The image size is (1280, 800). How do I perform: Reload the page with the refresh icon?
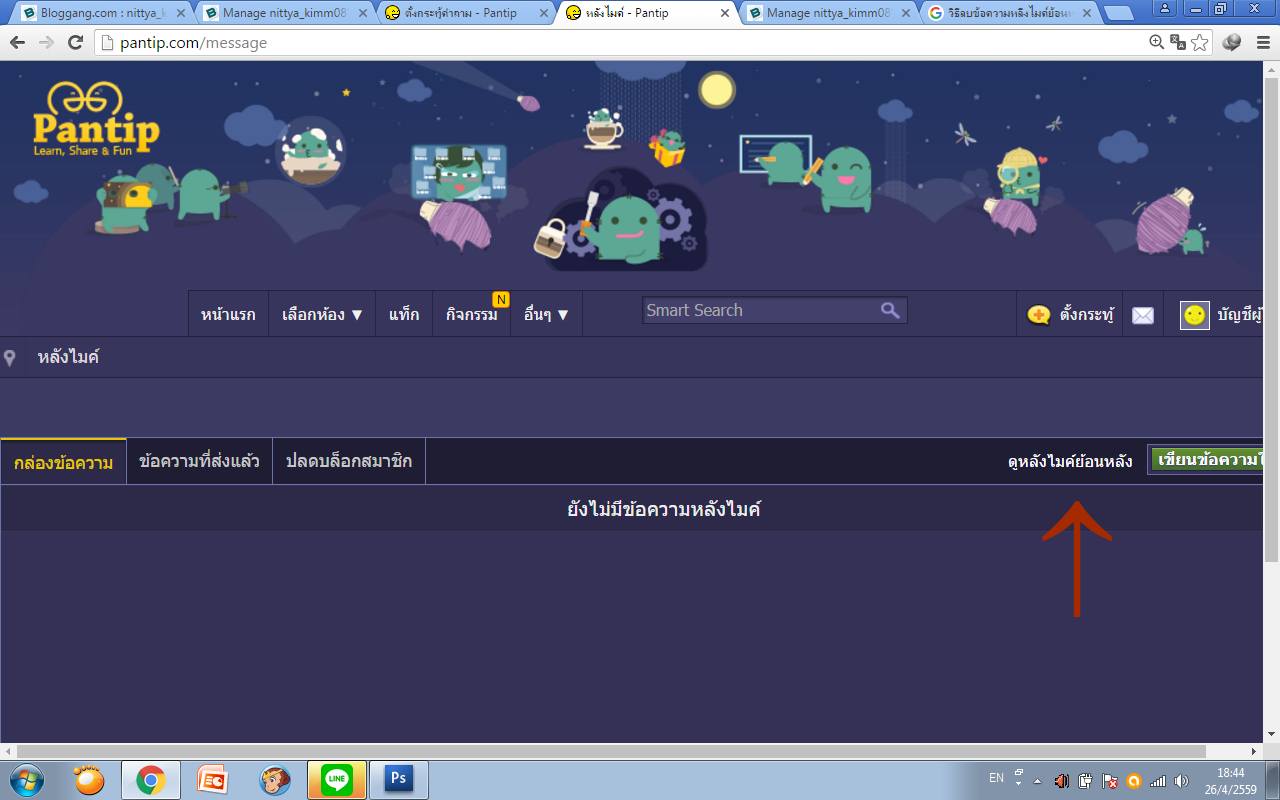click(x=75, y=42)
